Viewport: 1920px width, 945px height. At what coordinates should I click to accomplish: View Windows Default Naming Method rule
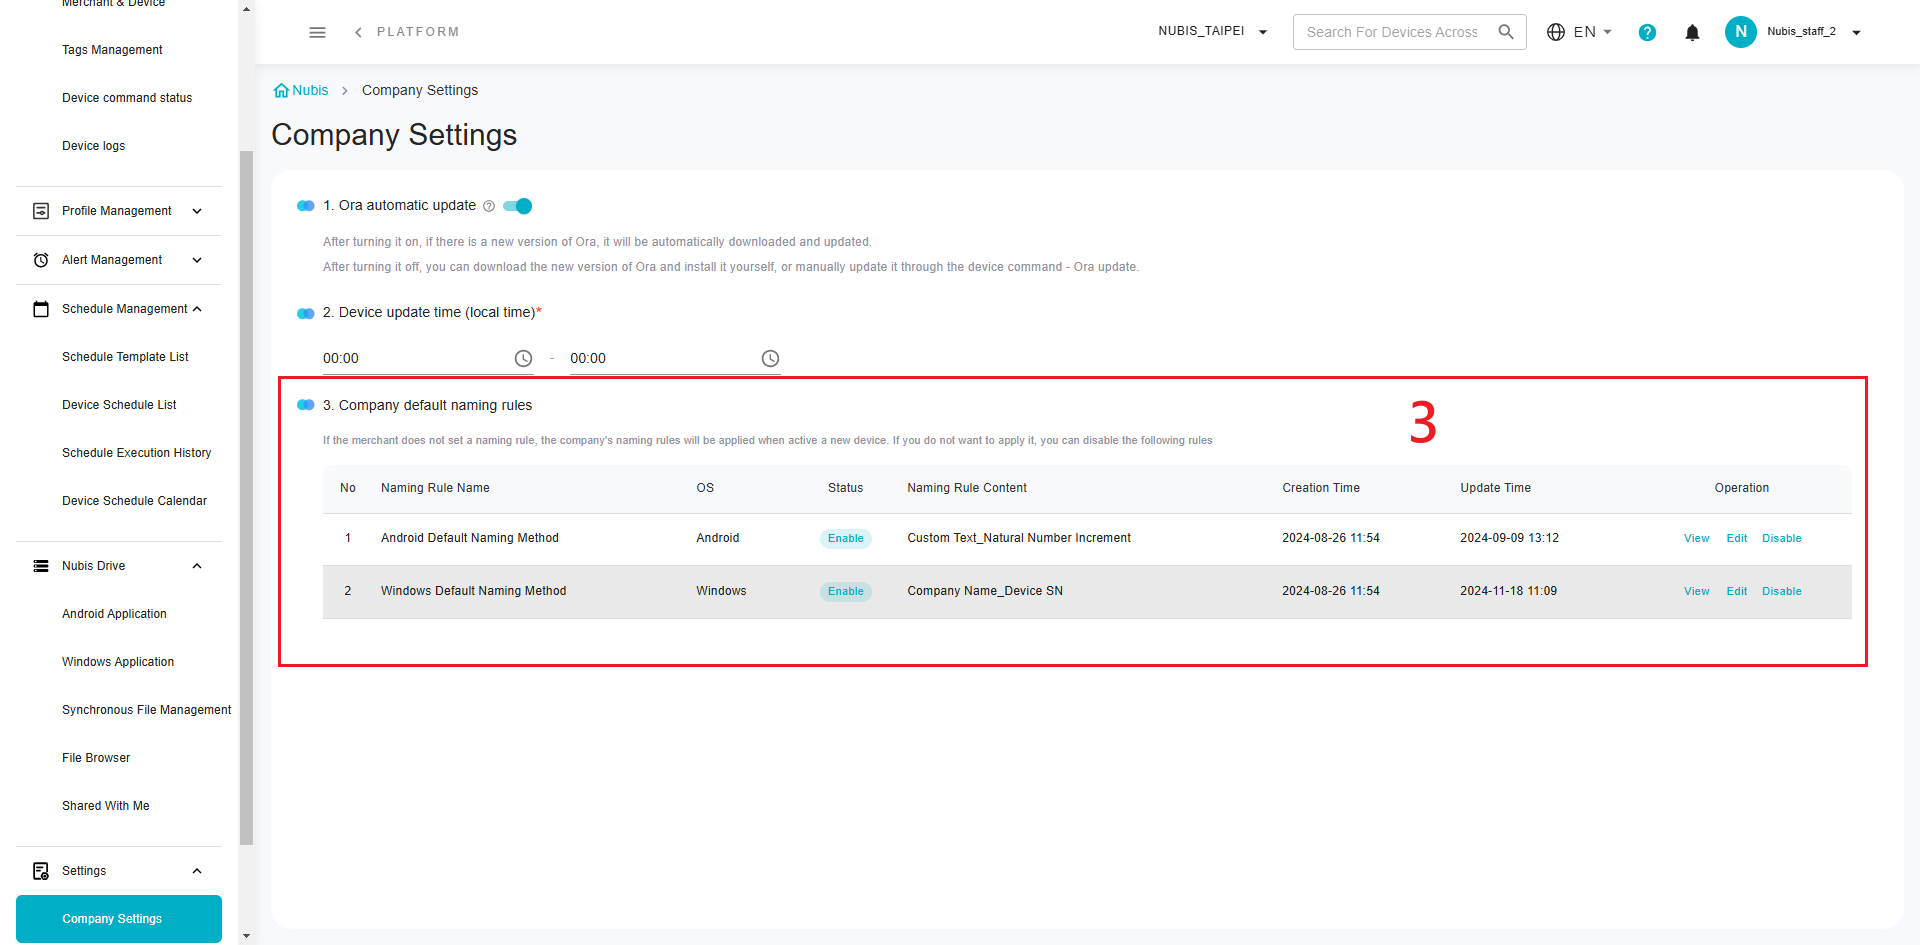(x=1696, y=591)
